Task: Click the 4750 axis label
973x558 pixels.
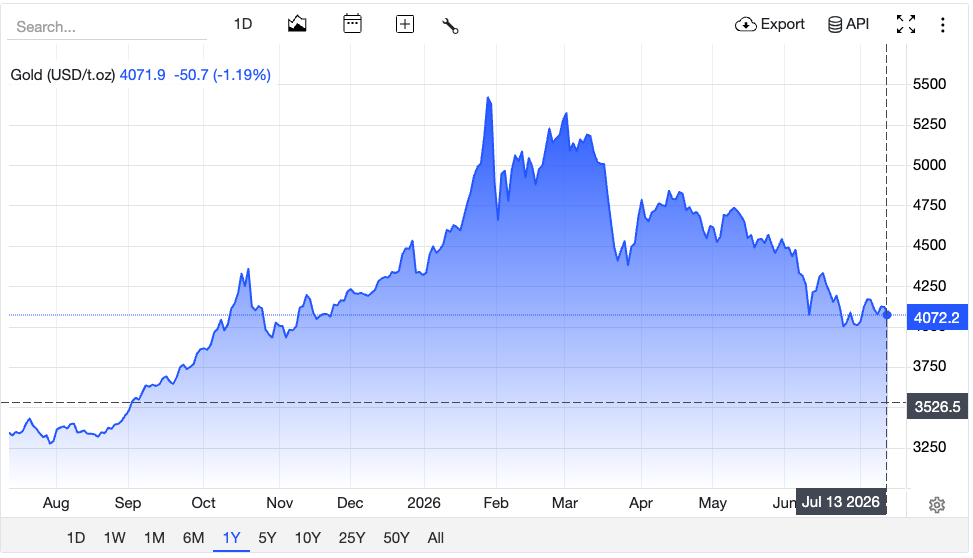Action: click(929, 205)
